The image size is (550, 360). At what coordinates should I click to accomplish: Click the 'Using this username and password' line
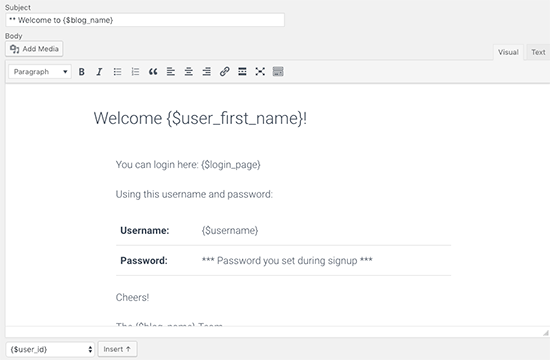194,194
